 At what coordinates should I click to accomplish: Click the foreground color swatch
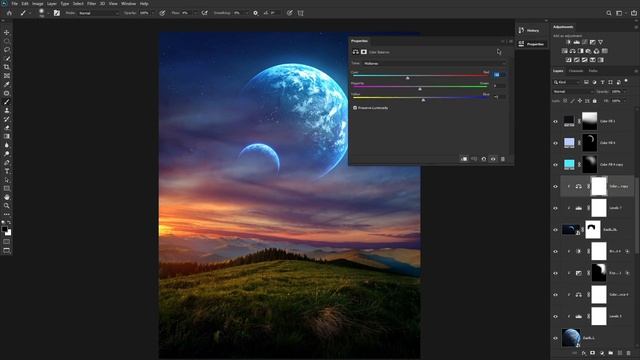point(4,229)
